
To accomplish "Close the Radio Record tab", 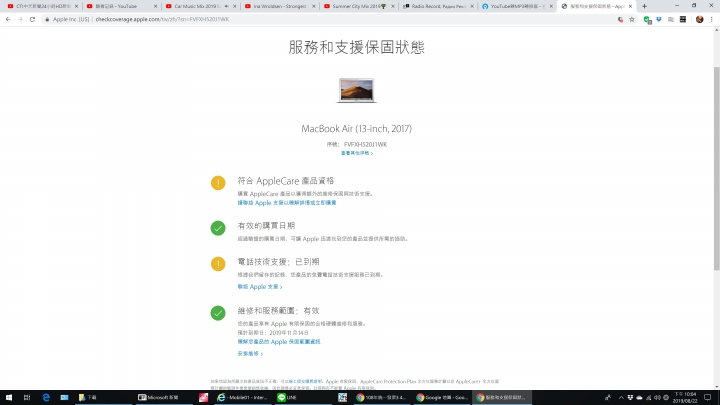I will click(472, 6).
